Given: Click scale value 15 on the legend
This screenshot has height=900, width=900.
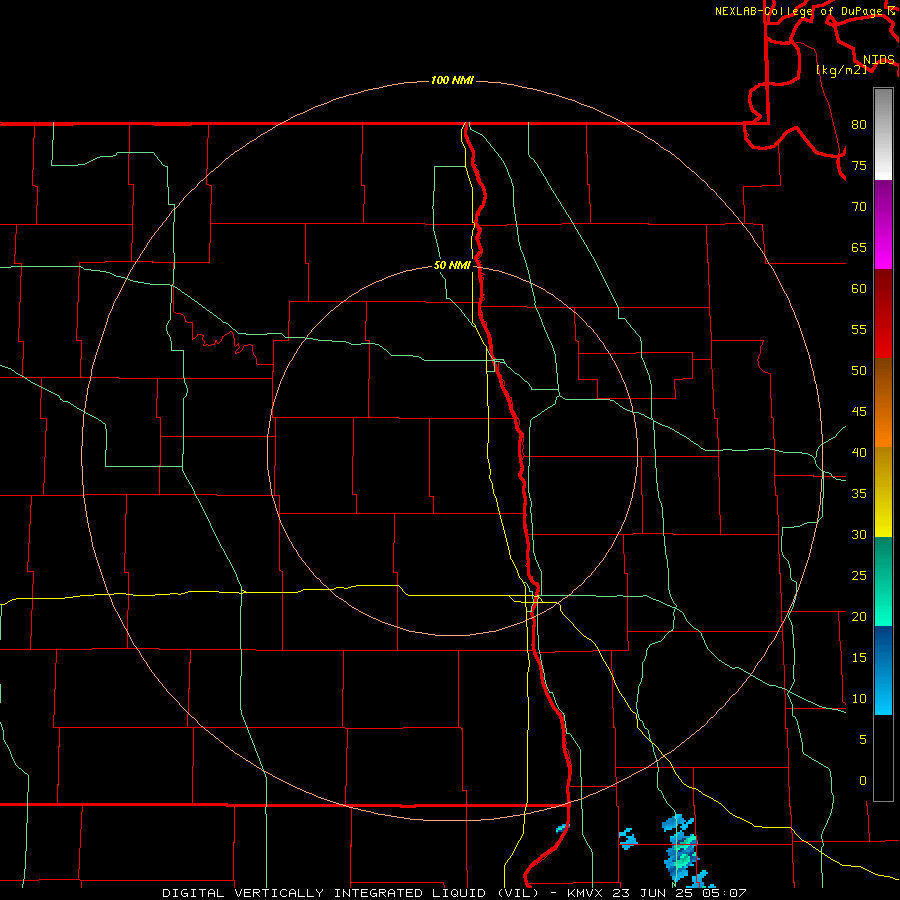Looking at the screenshot, I should [x=859, y=657].
